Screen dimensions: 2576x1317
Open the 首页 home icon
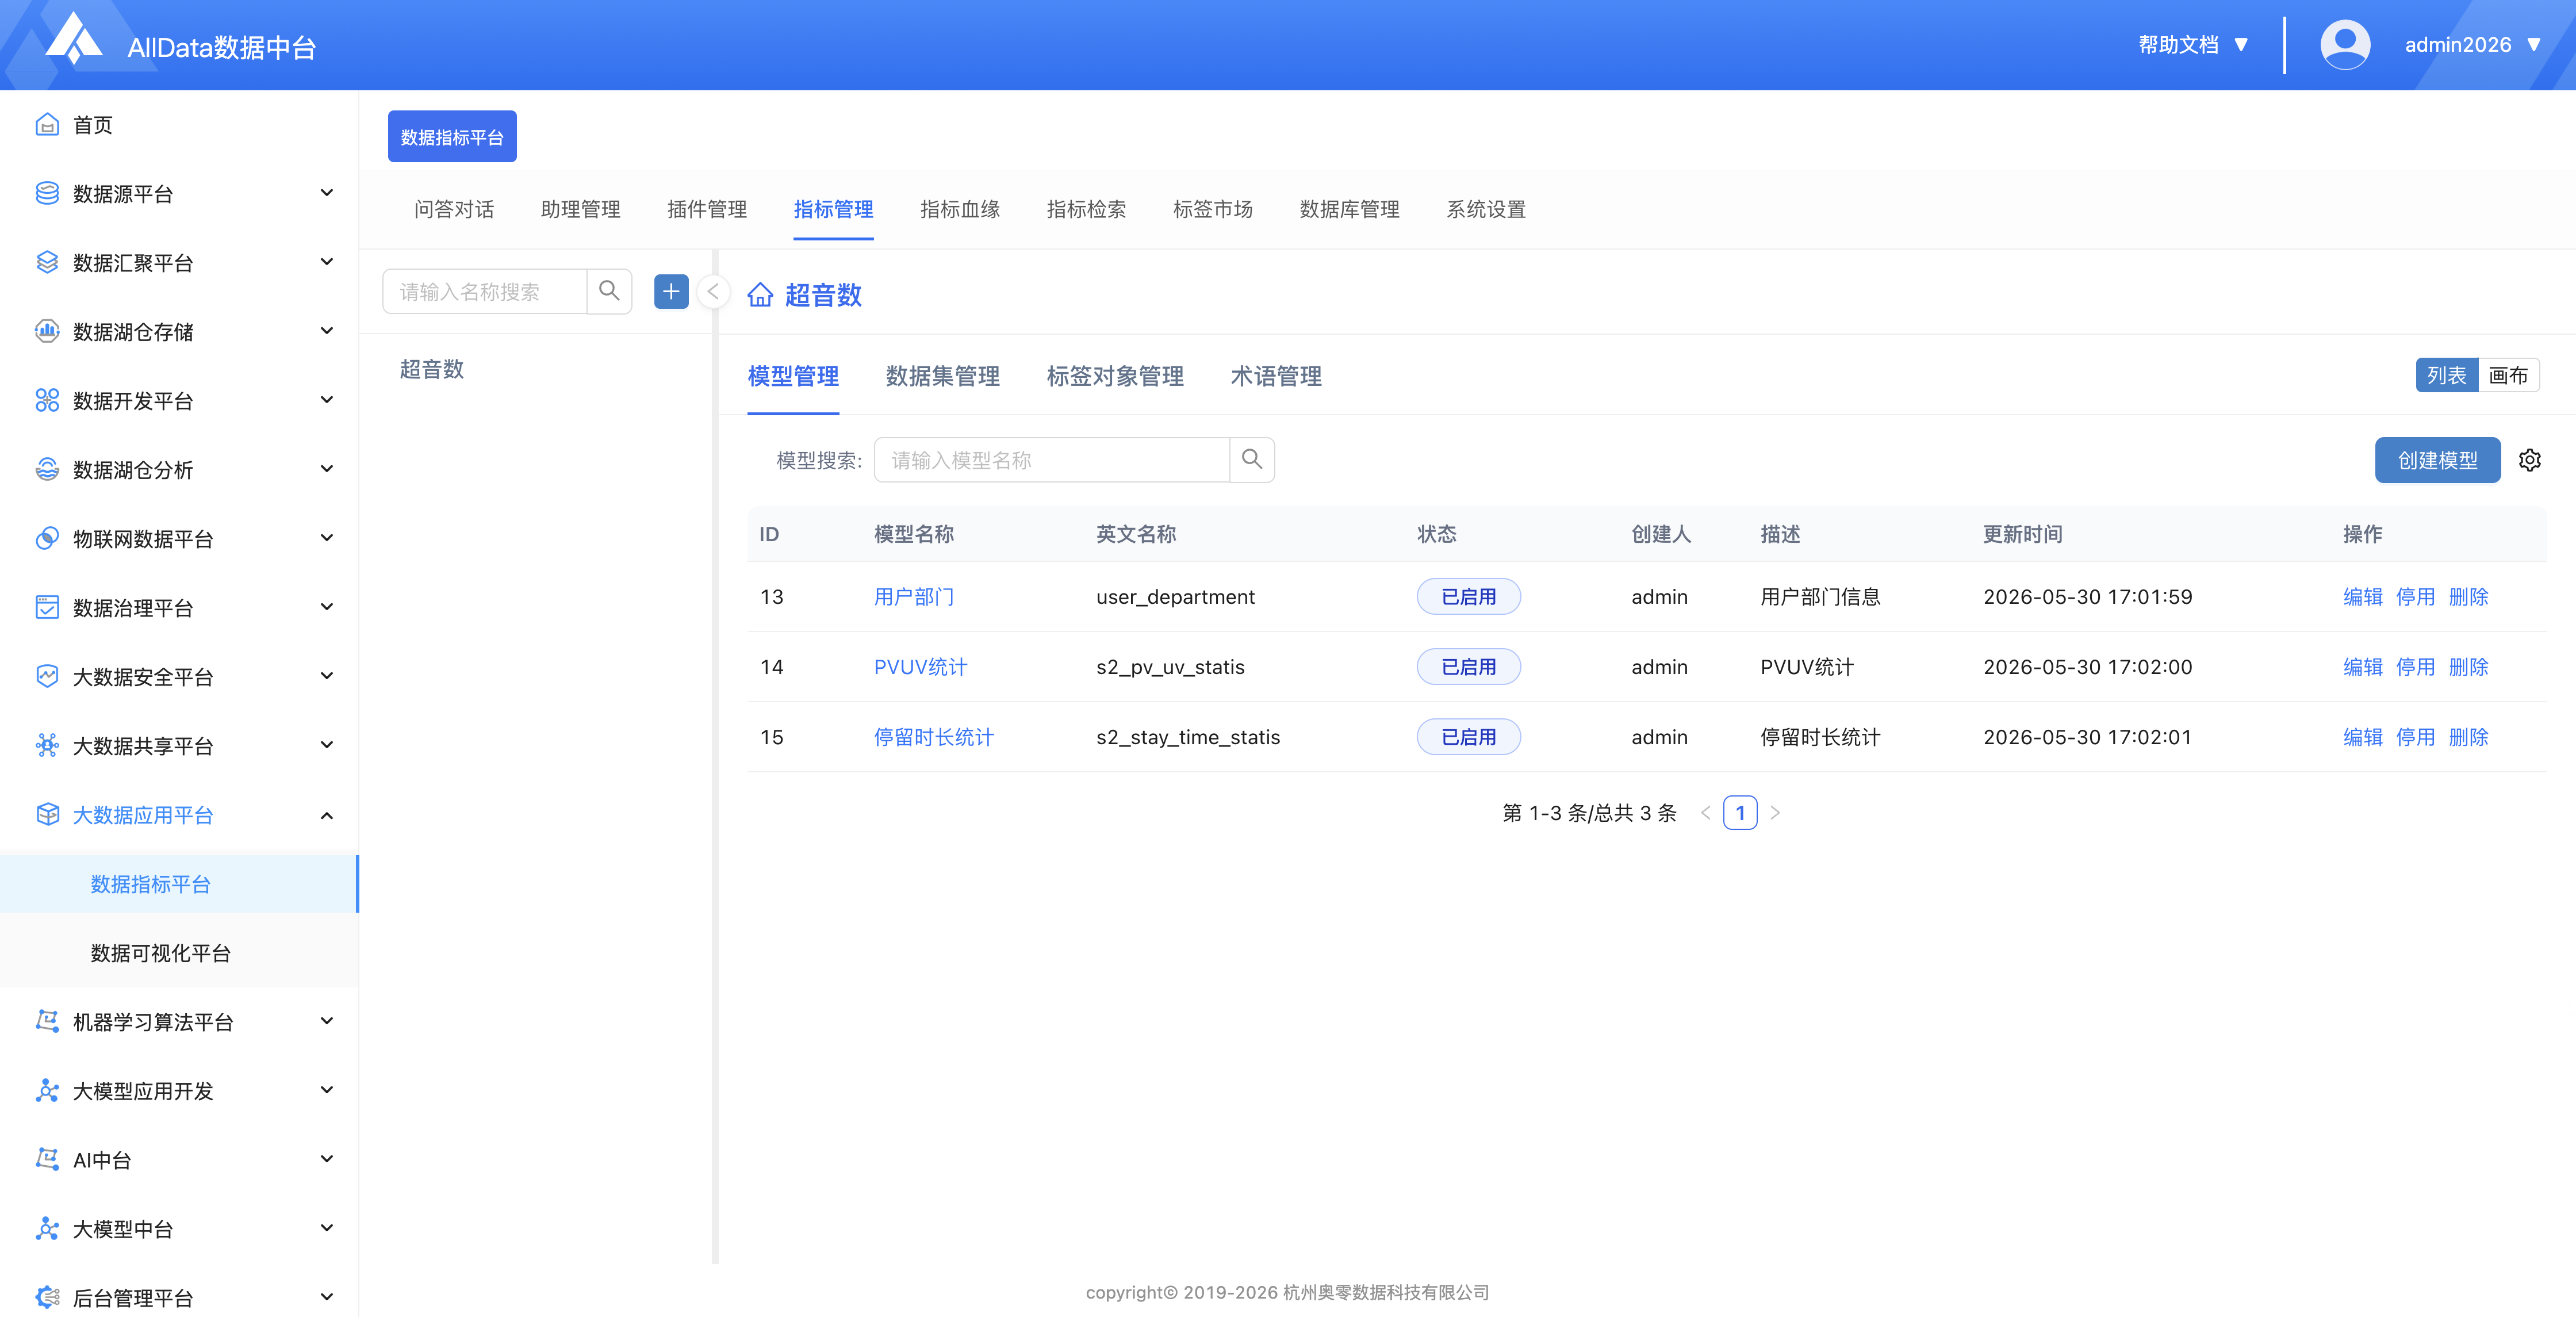pos(47,124)
